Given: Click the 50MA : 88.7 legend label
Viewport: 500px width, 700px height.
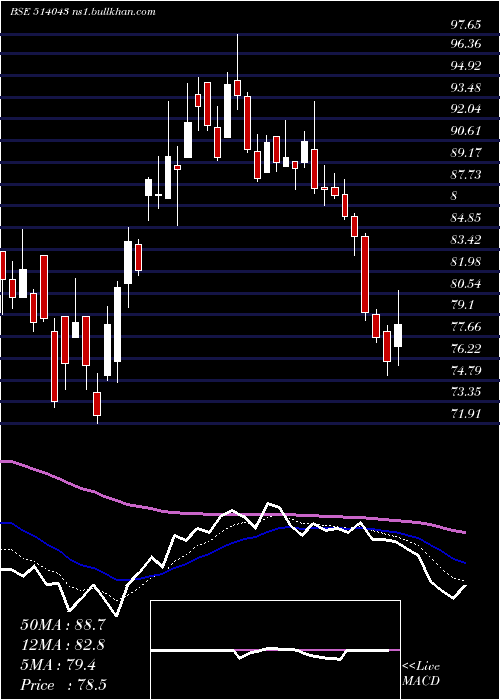Looking at the screenshot, I should pos(63,625).
